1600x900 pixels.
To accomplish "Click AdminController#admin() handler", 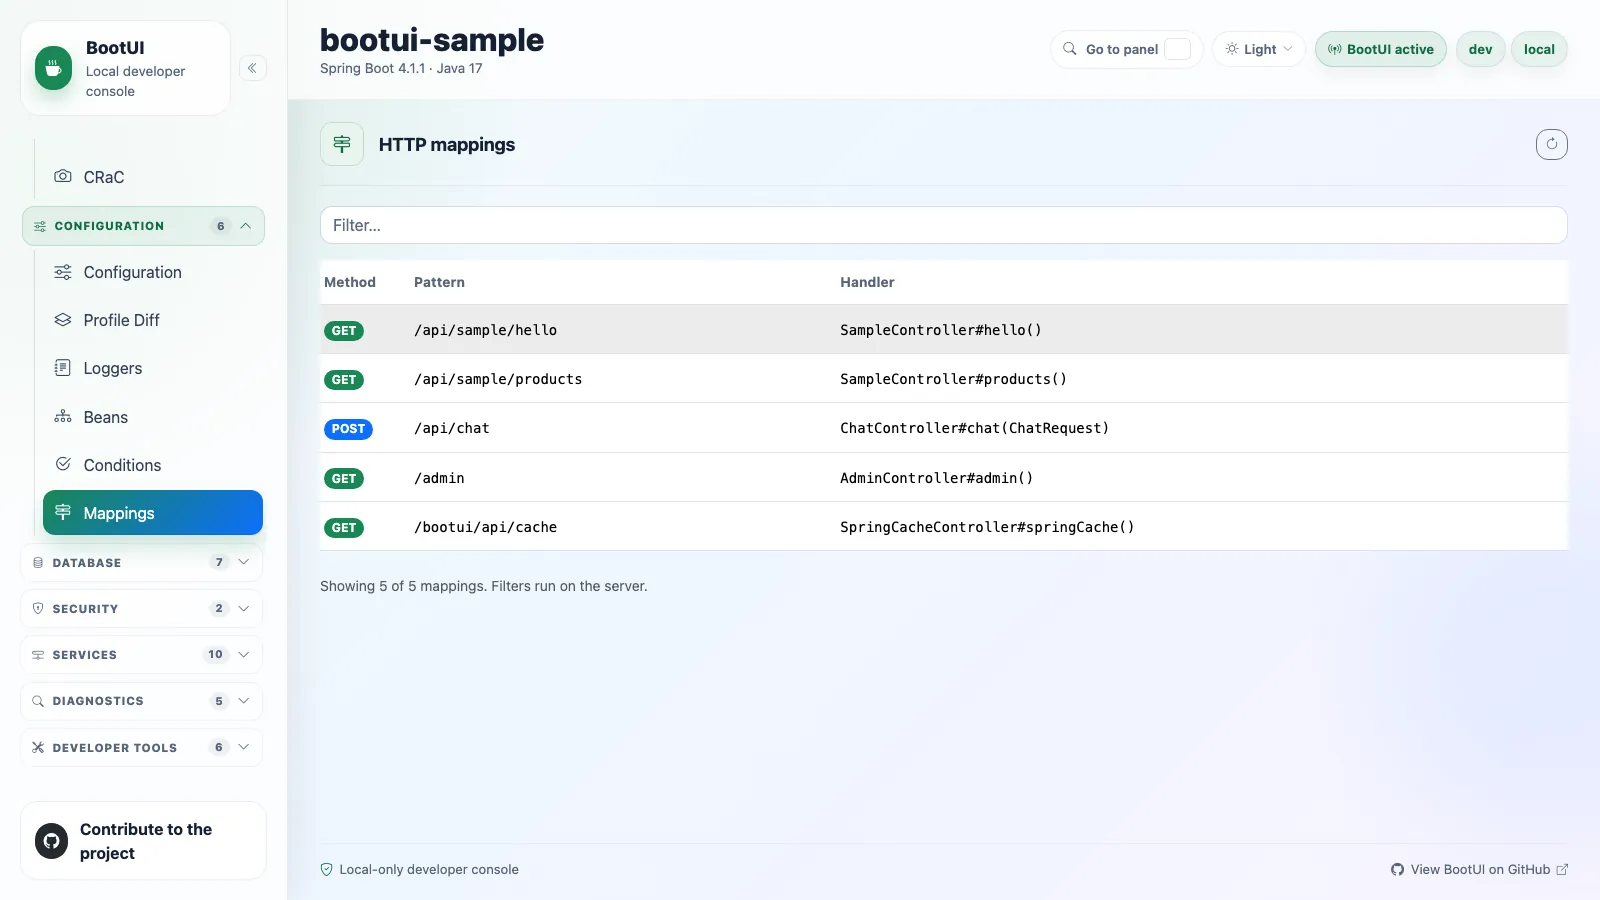I will 936,478.
